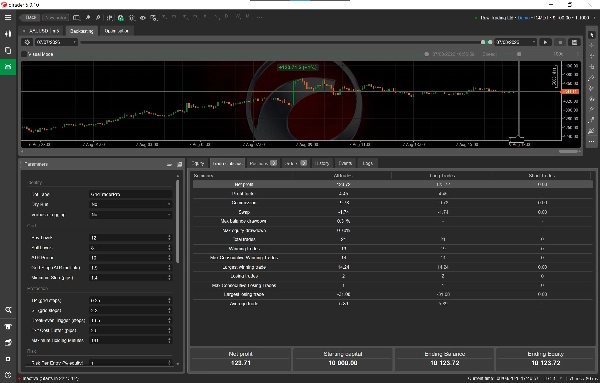Adjust the backtest Speed slider handle
This screenshot has width=600, height=383.
click(x=519, y=54)
